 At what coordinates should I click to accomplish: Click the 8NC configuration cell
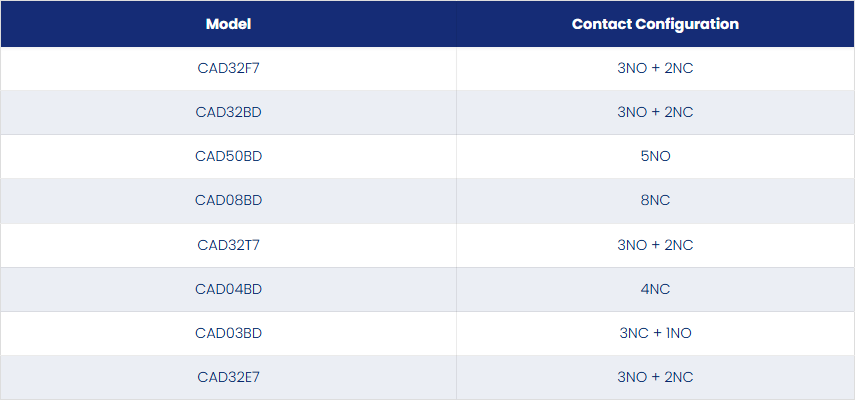pyautogui.click(x=655, y=201)
